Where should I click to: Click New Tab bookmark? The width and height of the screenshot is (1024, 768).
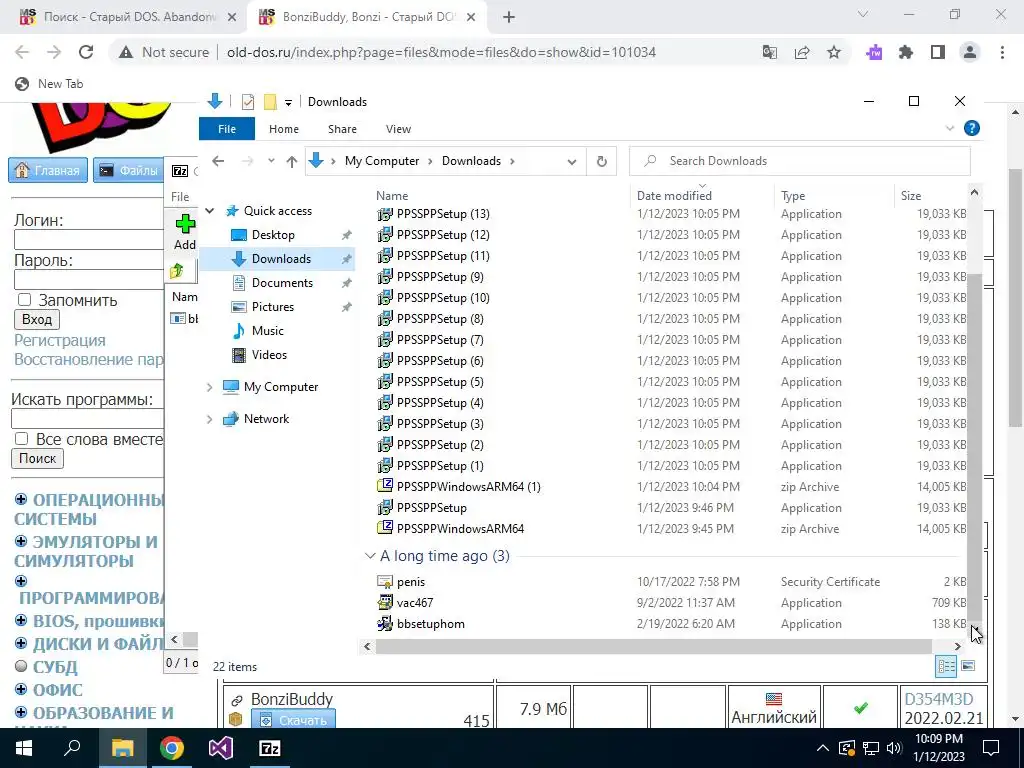(x=50, y=84)
